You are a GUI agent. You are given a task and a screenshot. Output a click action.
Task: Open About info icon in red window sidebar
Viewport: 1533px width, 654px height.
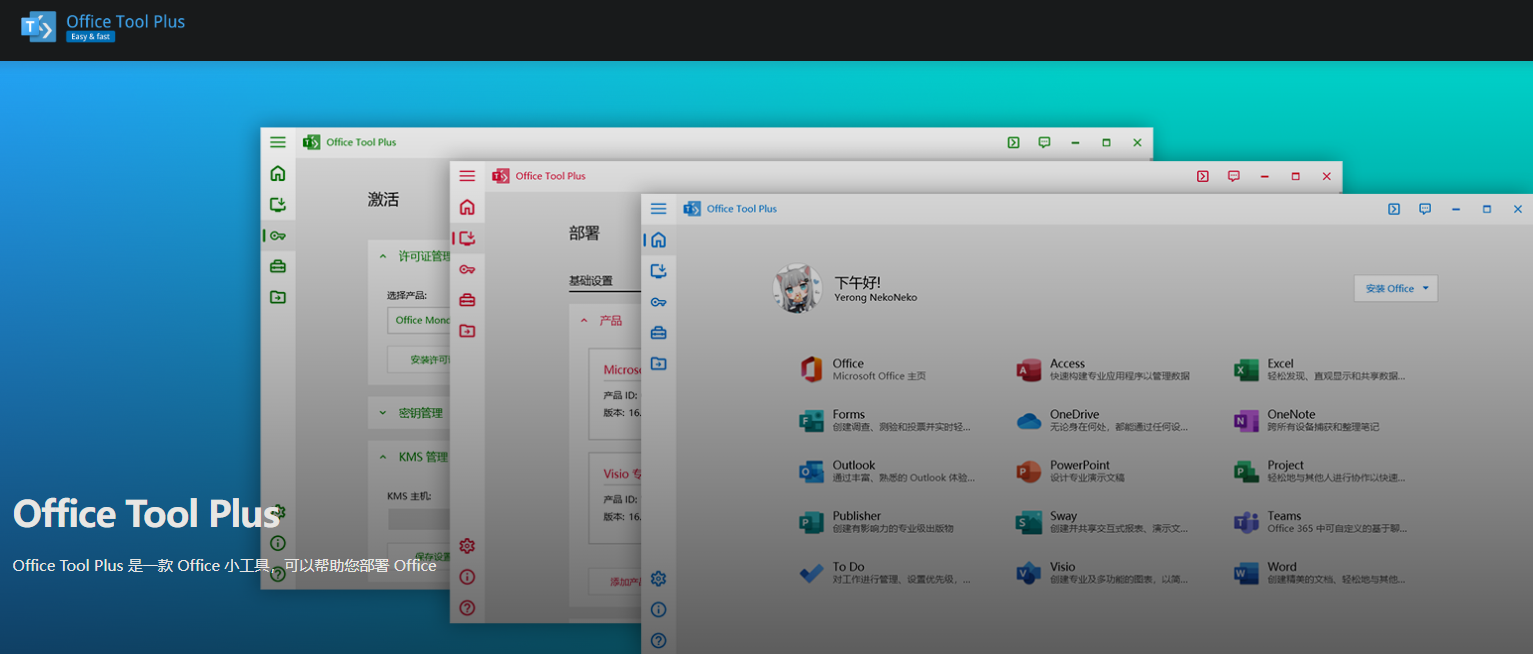click(467, 577)
